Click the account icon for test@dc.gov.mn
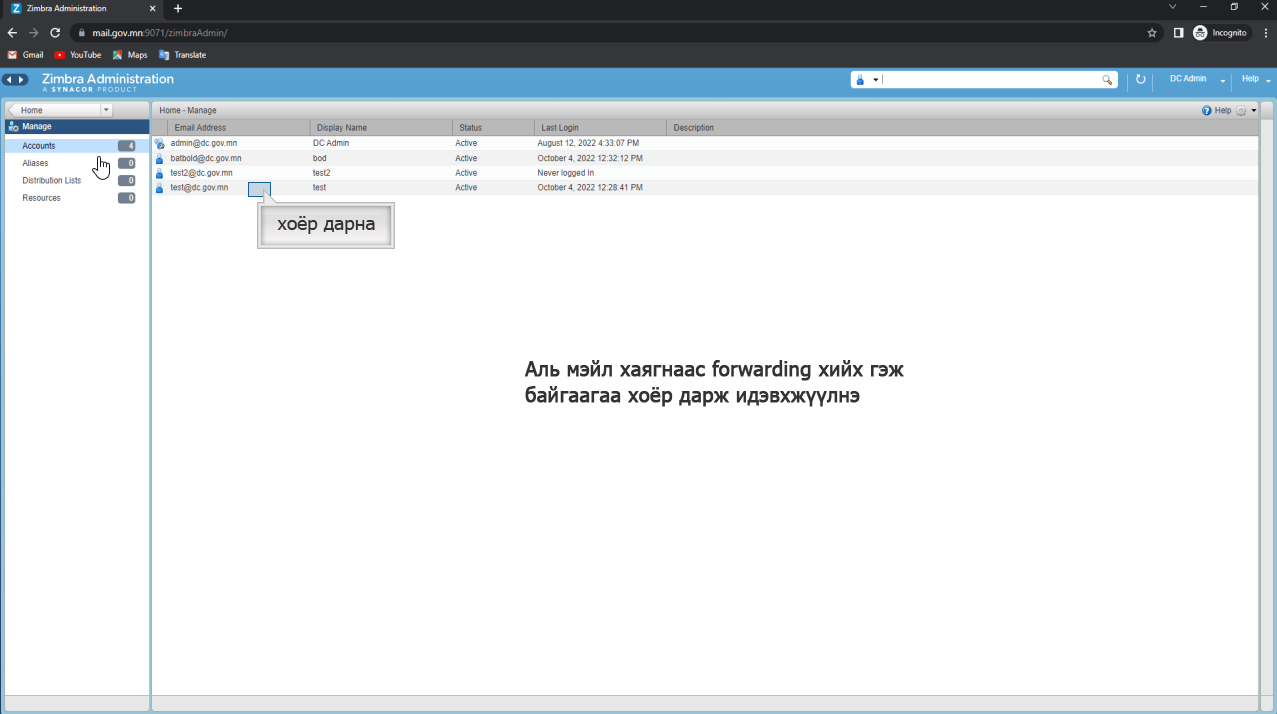The width and height of the screenshot is (1277, 714). (x=159, y=187)
